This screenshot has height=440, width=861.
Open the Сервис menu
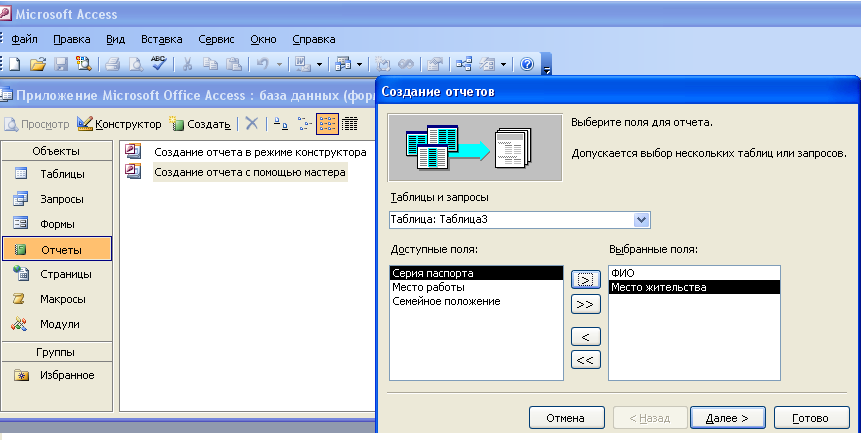point(216,39)
